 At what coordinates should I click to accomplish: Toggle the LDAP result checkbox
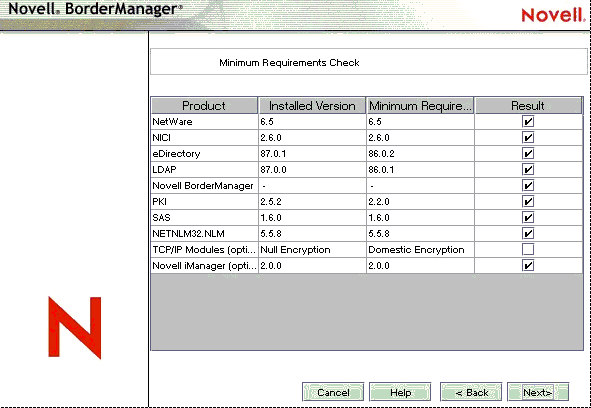[528, 169]
